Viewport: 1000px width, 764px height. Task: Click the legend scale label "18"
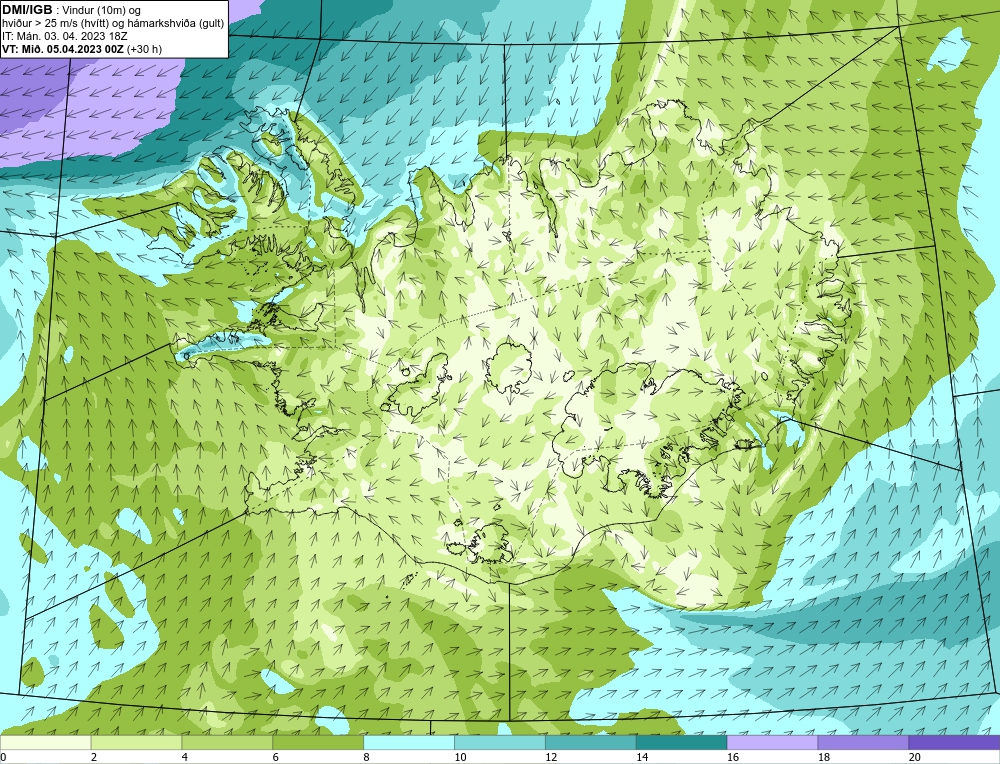[823, 757]
